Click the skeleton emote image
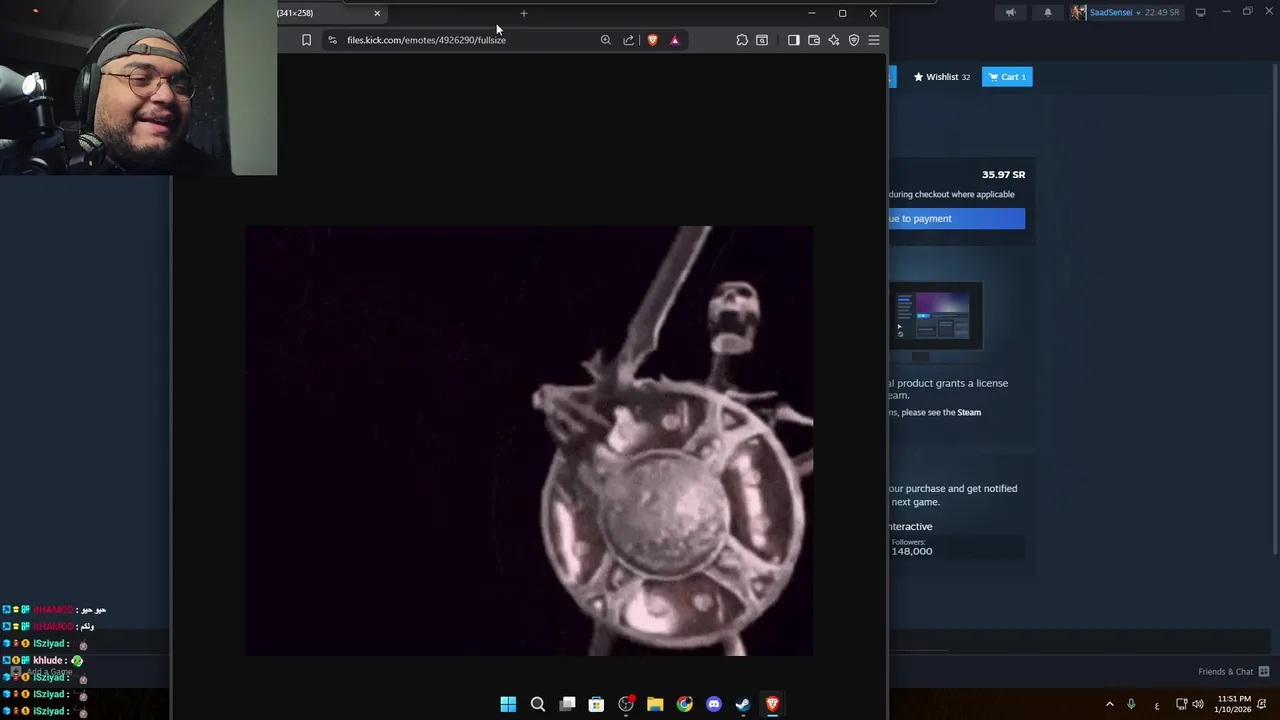This screenshot has width=1280, height=720. point(529,441)
